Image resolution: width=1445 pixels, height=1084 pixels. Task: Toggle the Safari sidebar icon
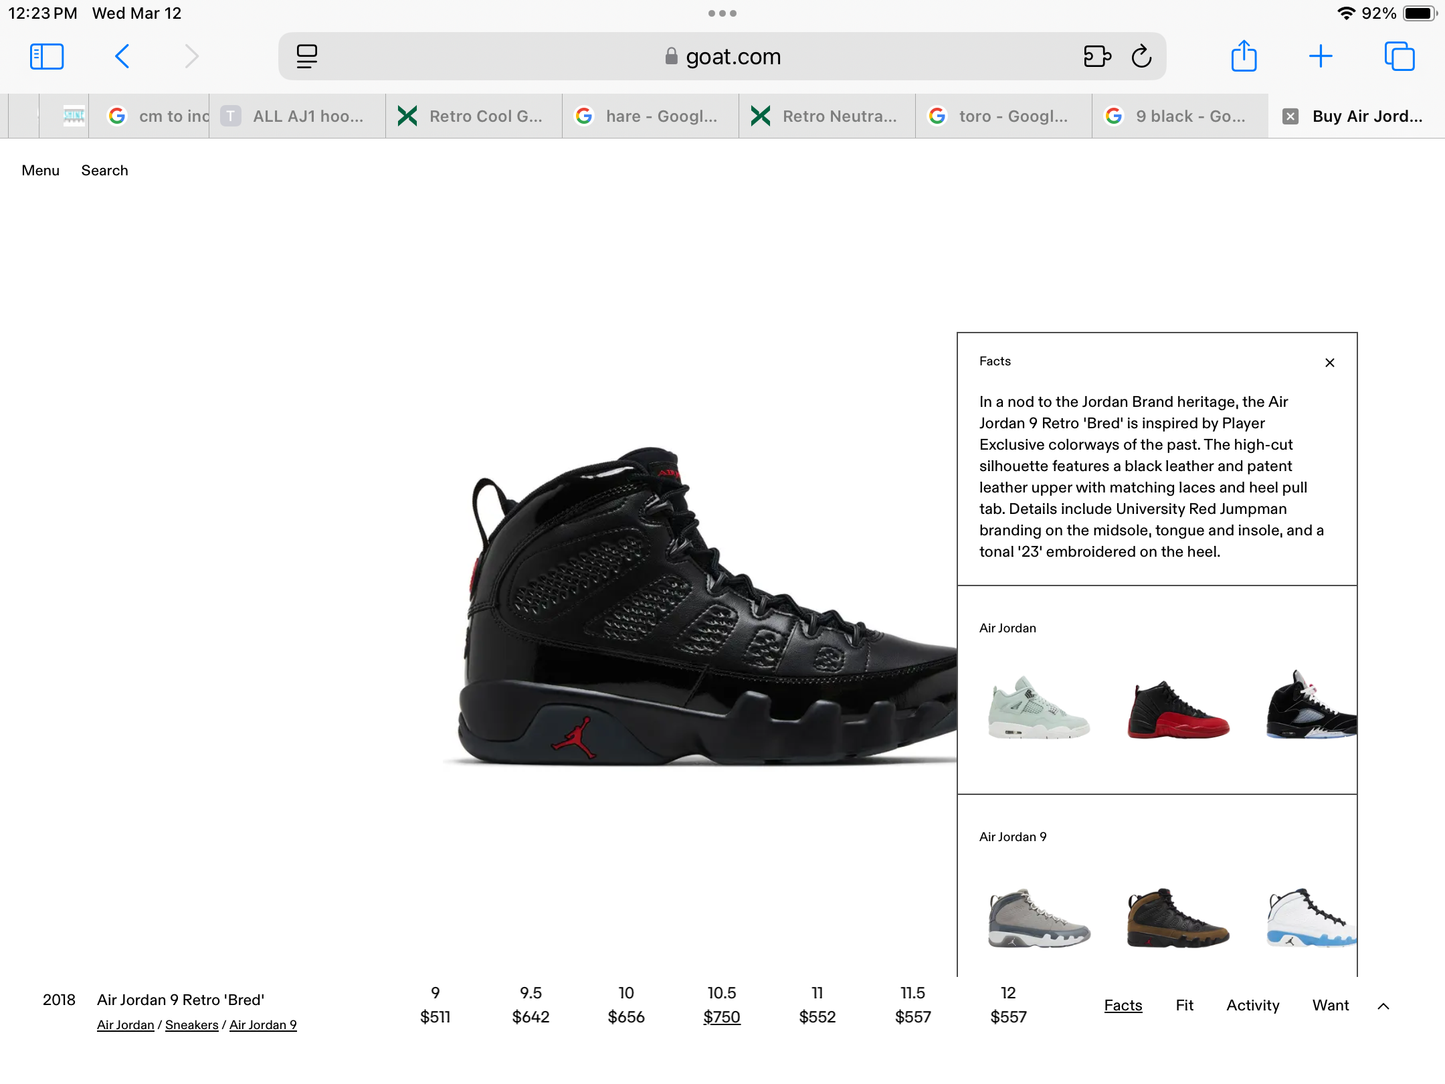[47, 56]
